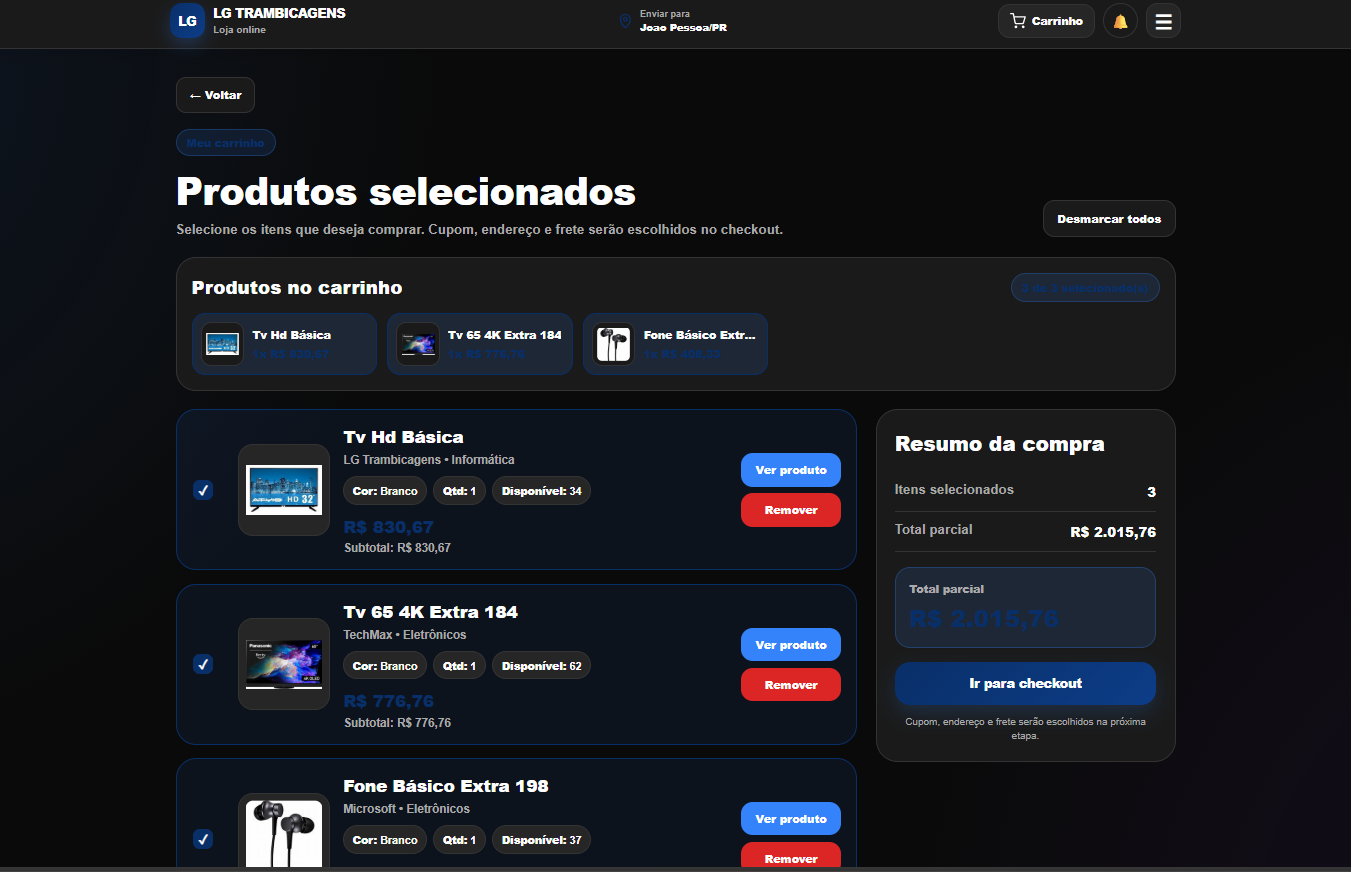This screenshot has height=872, width=1351.
Task: Click the location pin icon
Action: point(625,21)
